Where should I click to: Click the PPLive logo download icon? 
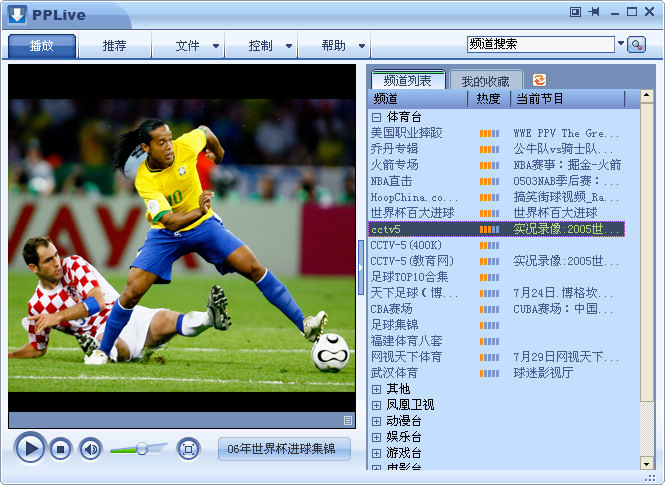pos(17,14)
